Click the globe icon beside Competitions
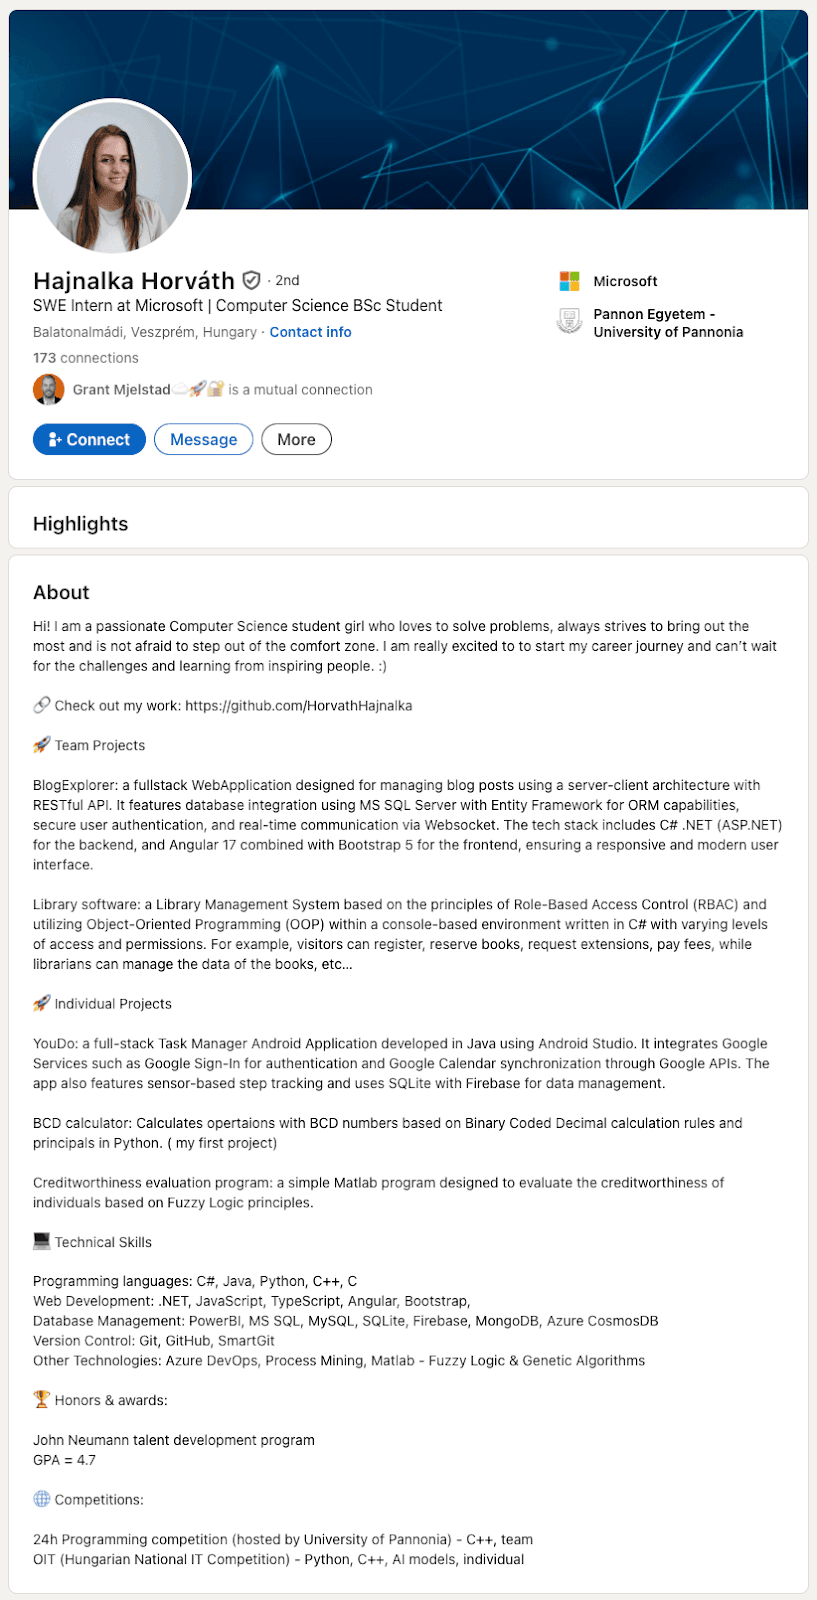 coord(42,1499)
